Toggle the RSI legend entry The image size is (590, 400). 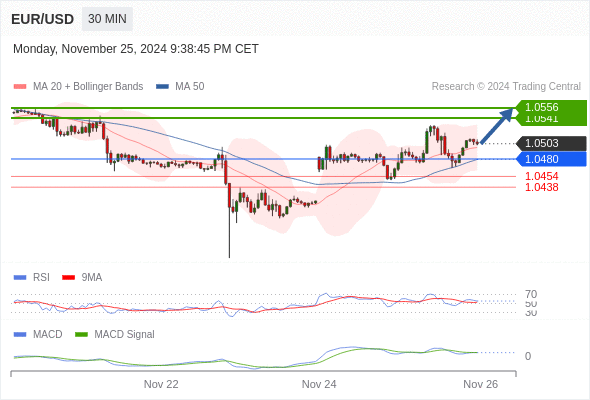click(x=32, y=277)
